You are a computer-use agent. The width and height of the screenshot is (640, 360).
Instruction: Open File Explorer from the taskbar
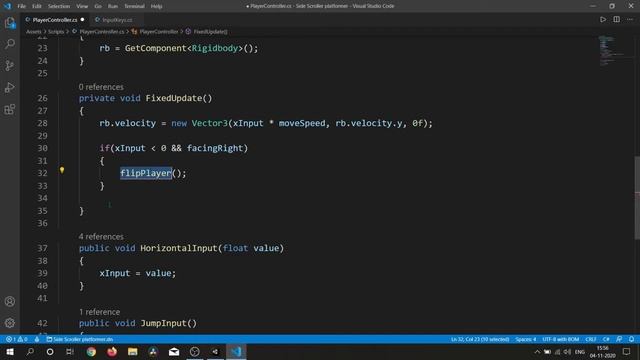pyautogui.click(x=133, y=351)
